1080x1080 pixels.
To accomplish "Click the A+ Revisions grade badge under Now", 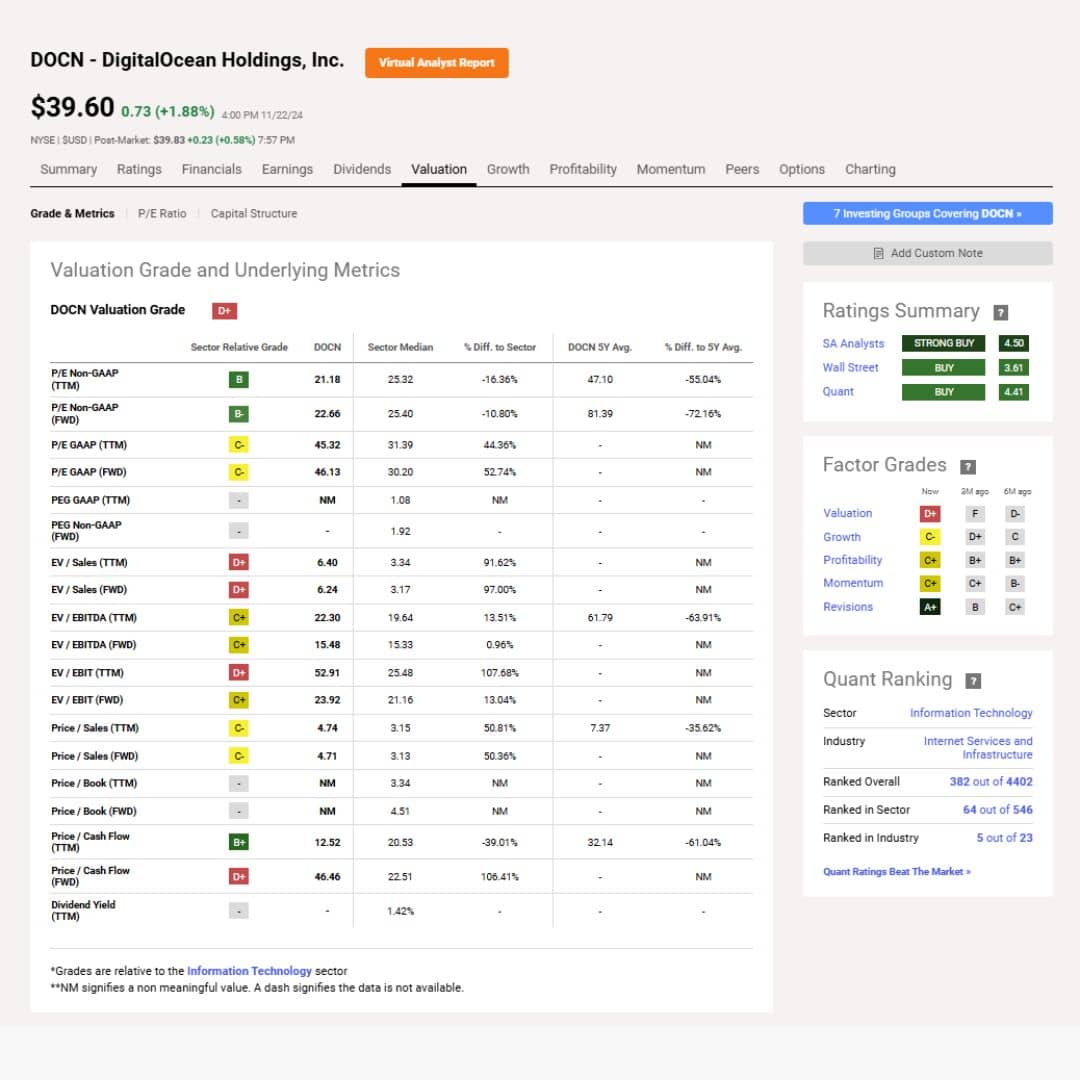I will 930,607.
